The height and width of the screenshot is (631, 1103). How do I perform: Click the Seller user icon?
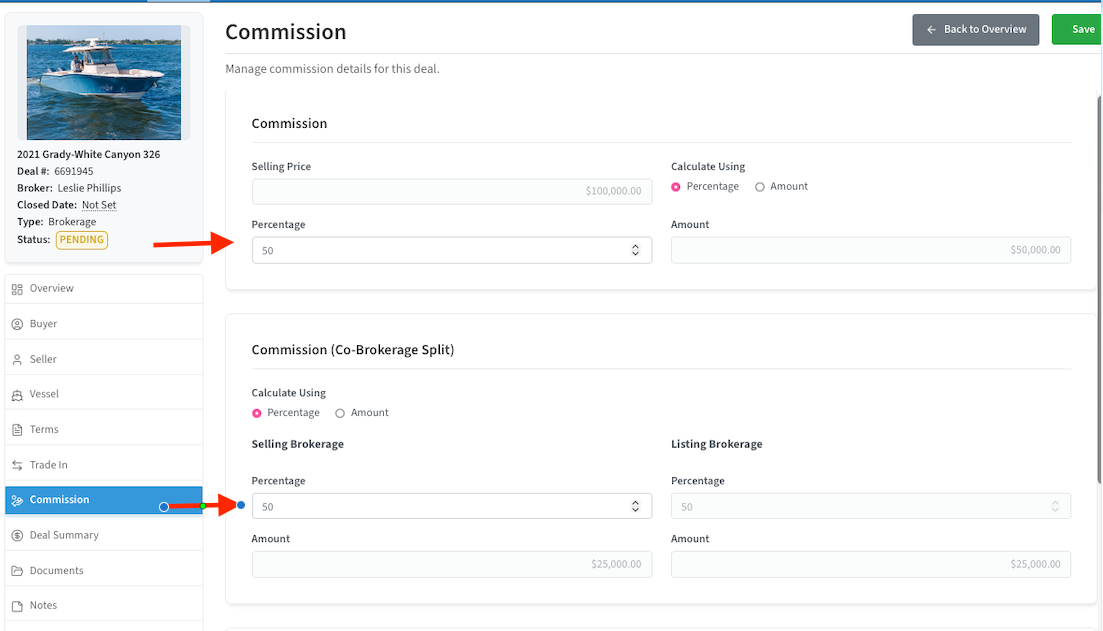point(17,359)
